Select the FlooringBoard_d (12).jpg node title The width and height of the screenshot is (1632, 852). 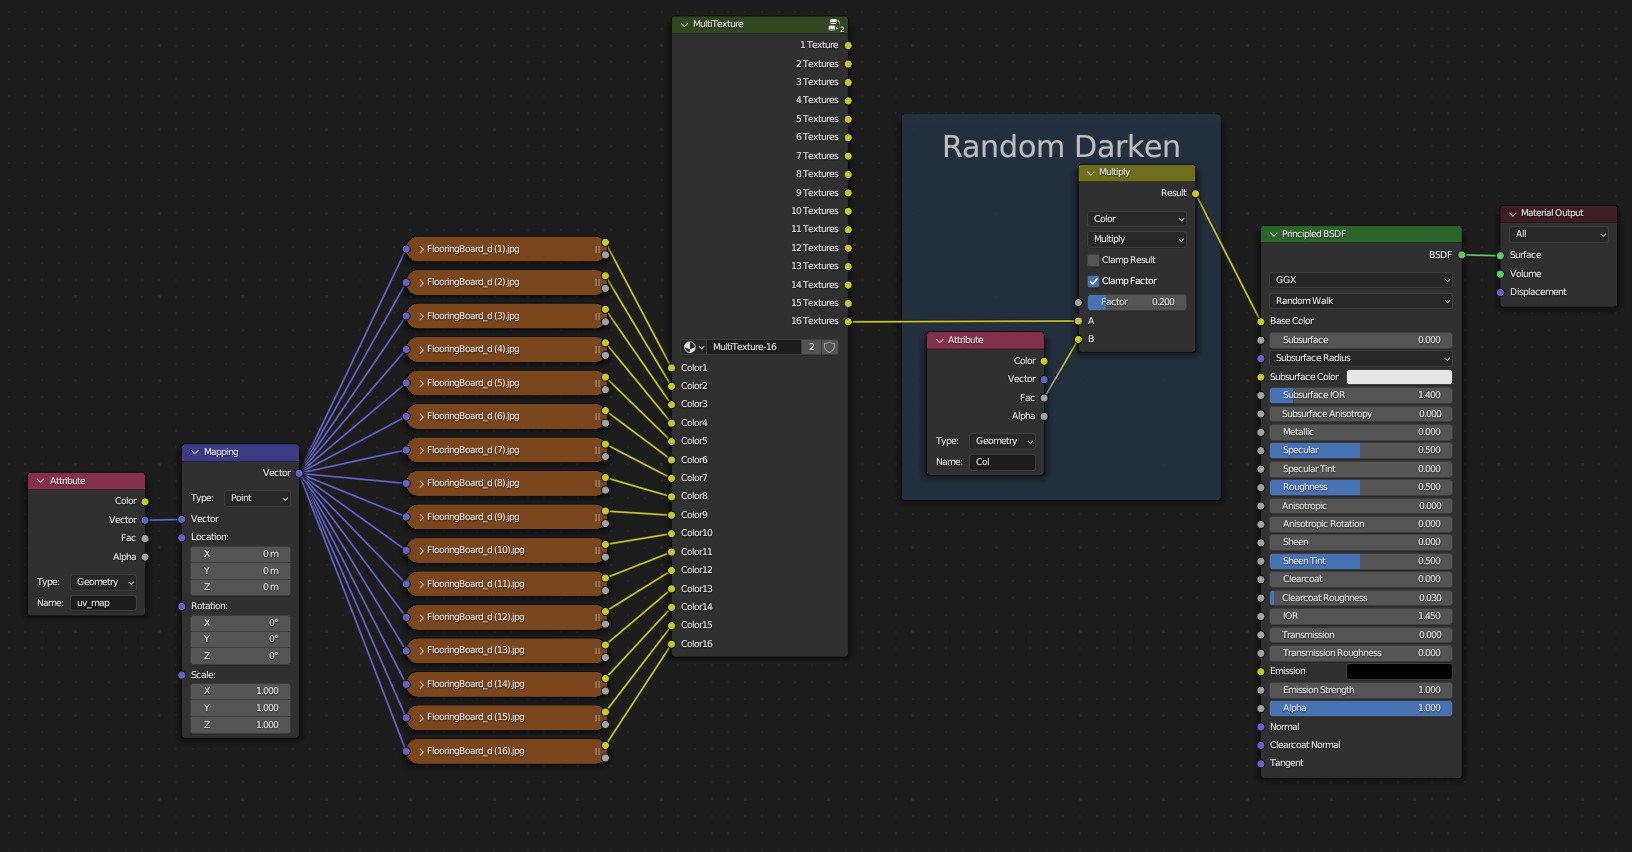point(475,617)
